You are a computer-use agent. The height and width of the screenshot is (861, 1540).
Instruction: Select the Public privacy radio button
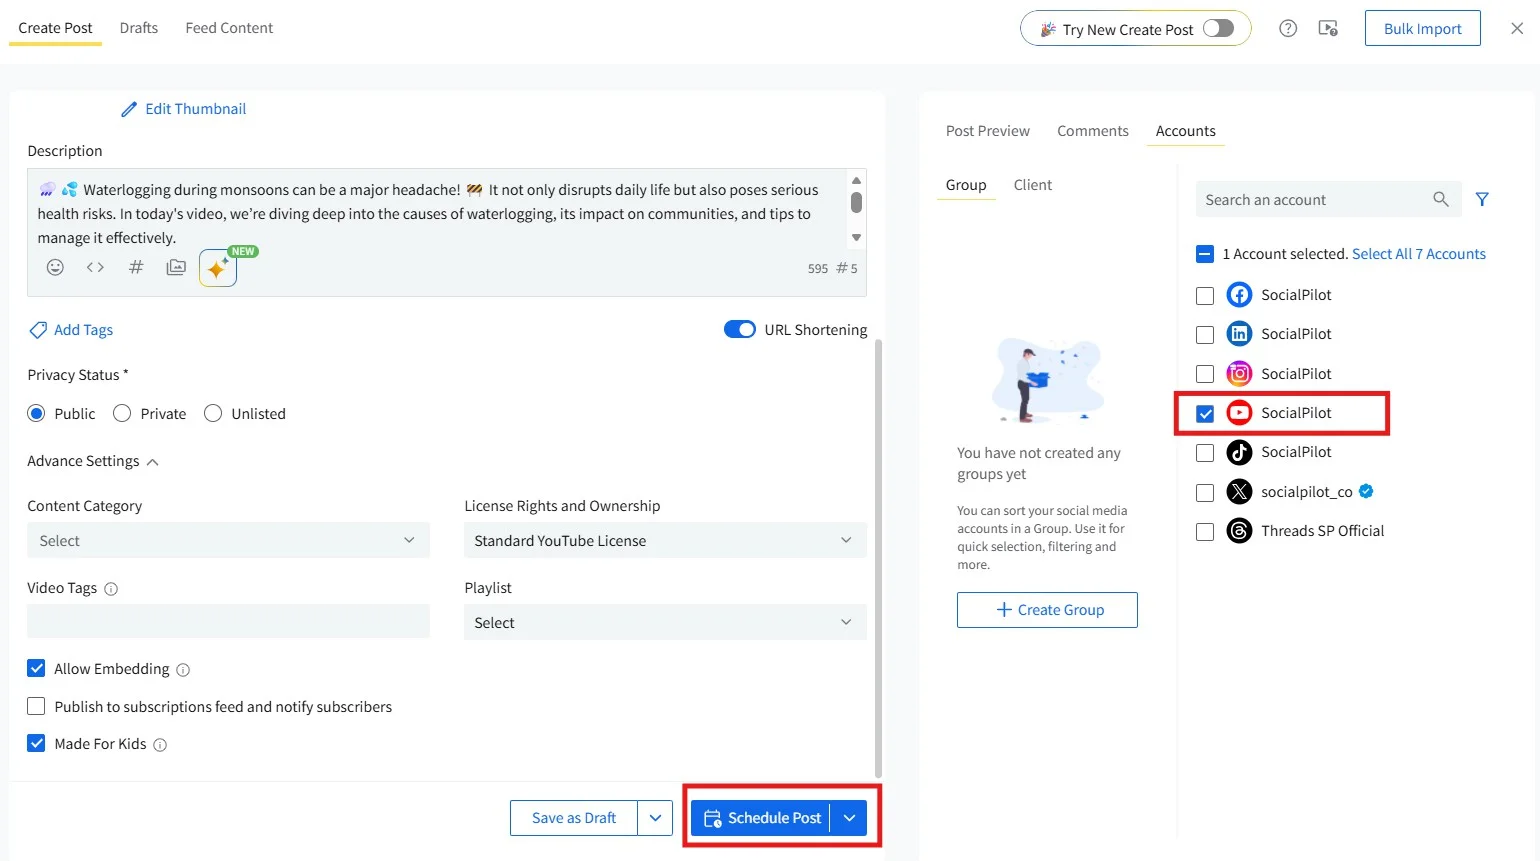pyautogui.click(x=36, y=414)
